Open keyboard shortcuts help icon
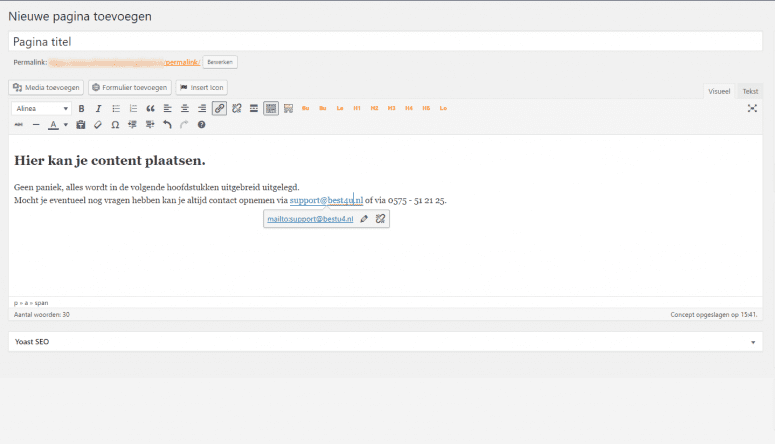The height and width of the screenshot is (444, 775). [201, 125]
